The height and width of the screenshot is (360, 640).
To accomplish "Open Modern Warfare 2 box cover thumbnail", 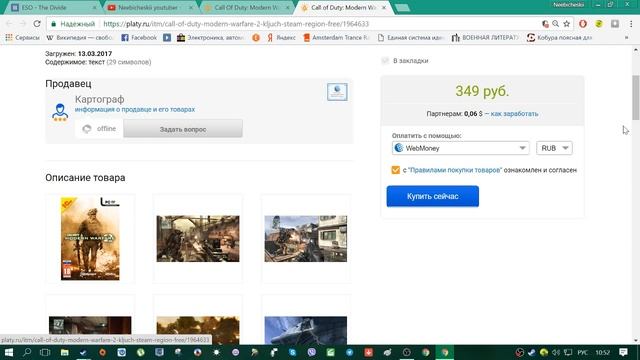I will coord(90,239).
